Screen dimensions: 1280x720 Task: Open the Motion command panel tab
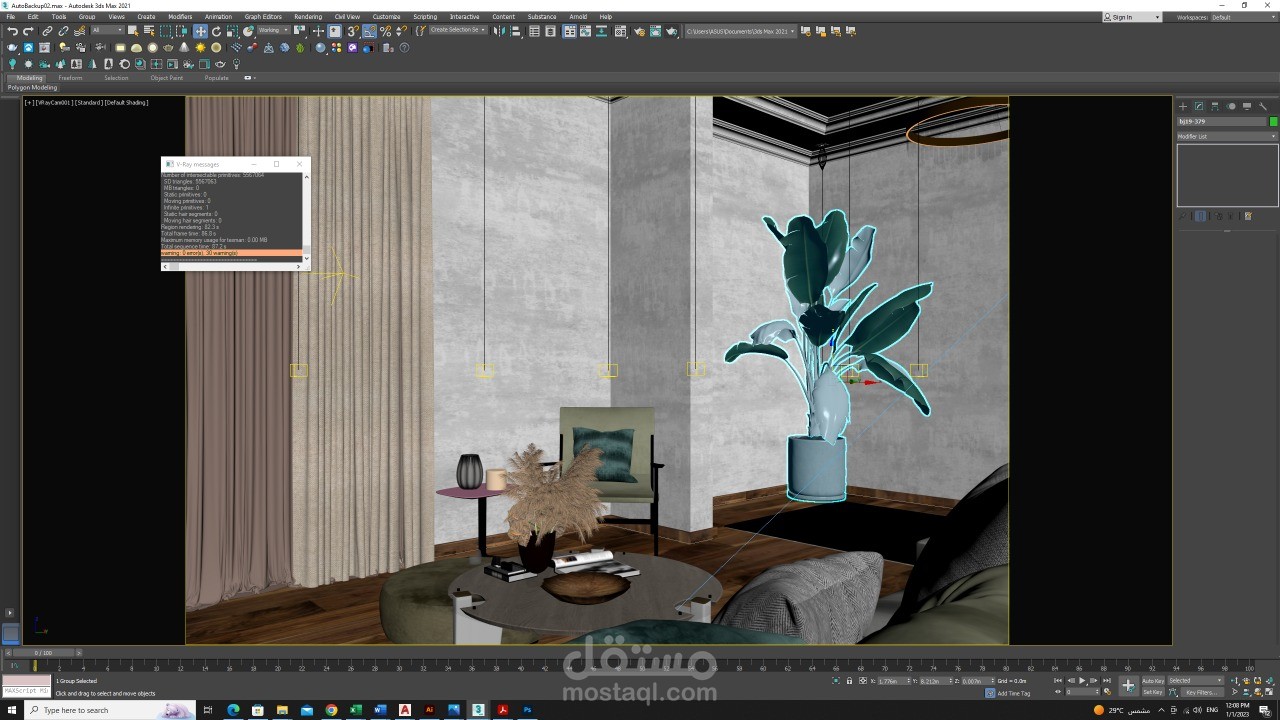click(x=1231, y=106)
